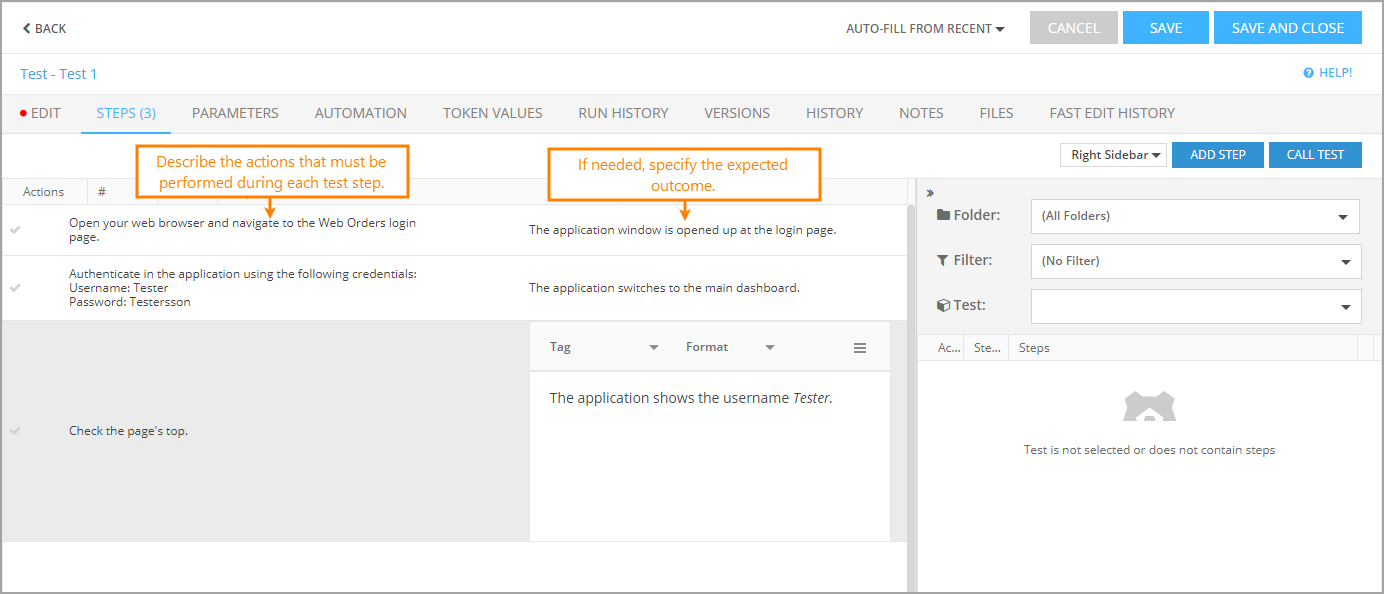The image size is (1384, 594).
Task: Switch to the PARAMETERS tab
Action: (235, 113)
